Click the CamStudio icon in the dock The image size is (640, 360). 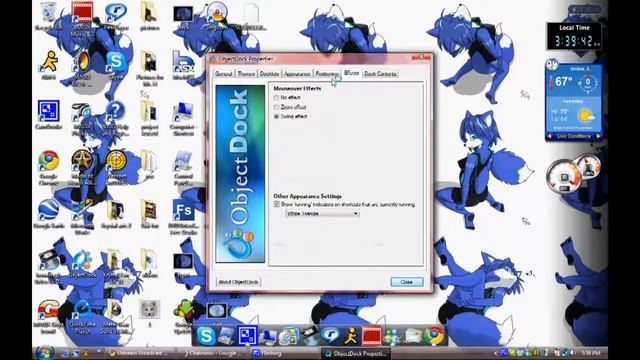point(247,336)
